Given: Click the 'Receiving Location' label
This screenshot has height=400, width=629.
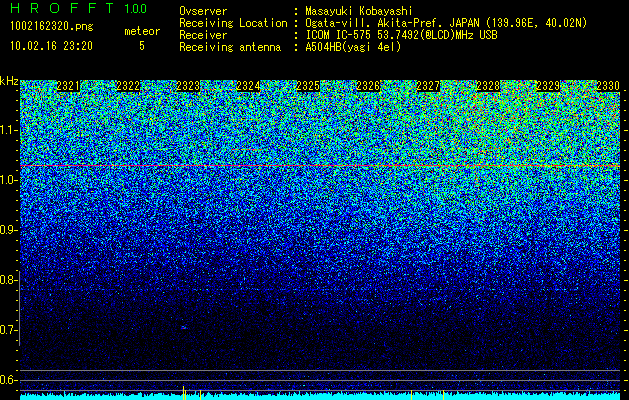Looking at the screenshot, I should (233, 23).
